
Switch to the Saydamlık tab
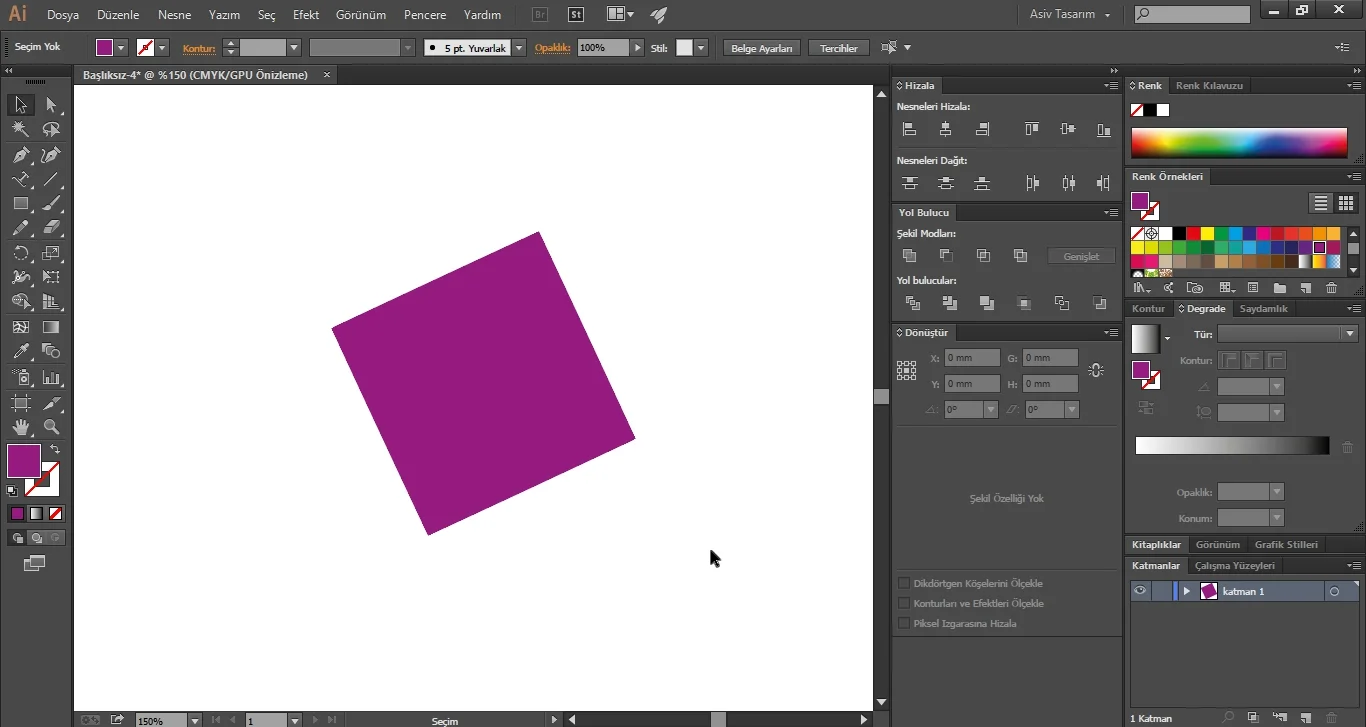[1264, 309]
